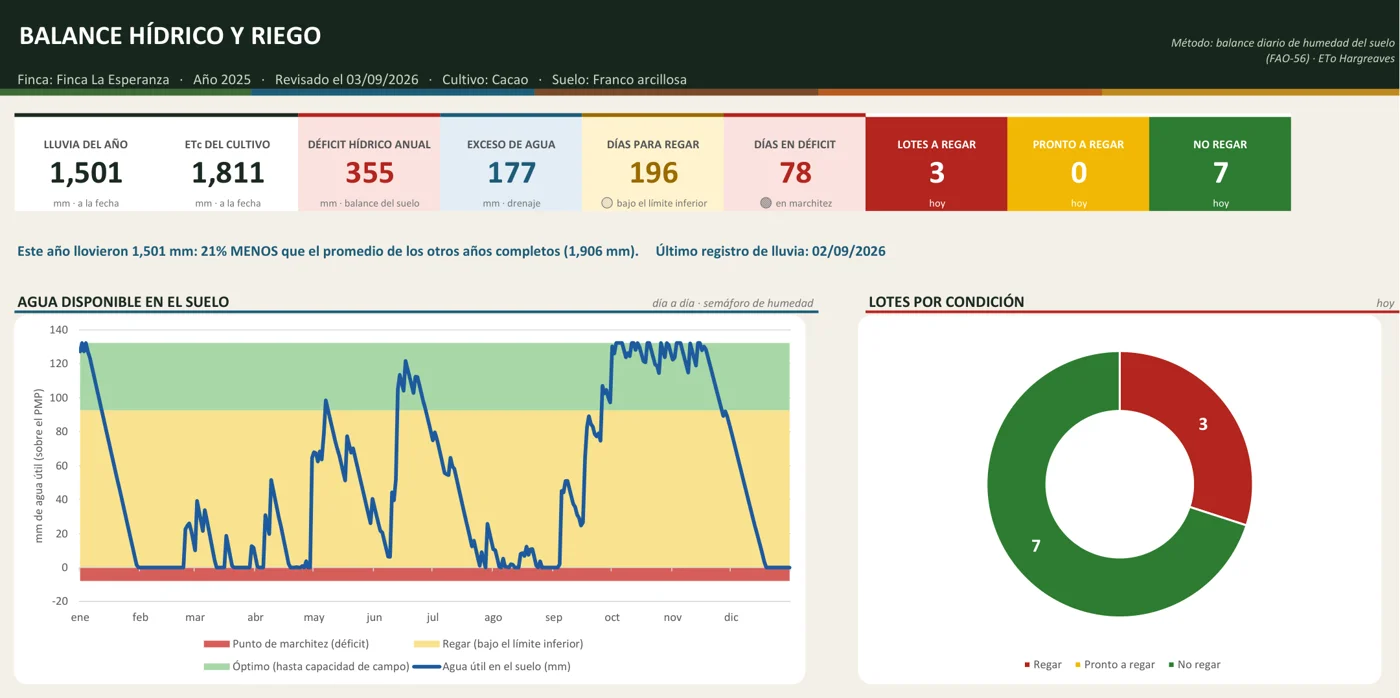The height and width of the screenshot is (698, 1400).
Task: Click the green NO REGAR card
Action: tap(1220, 164)
